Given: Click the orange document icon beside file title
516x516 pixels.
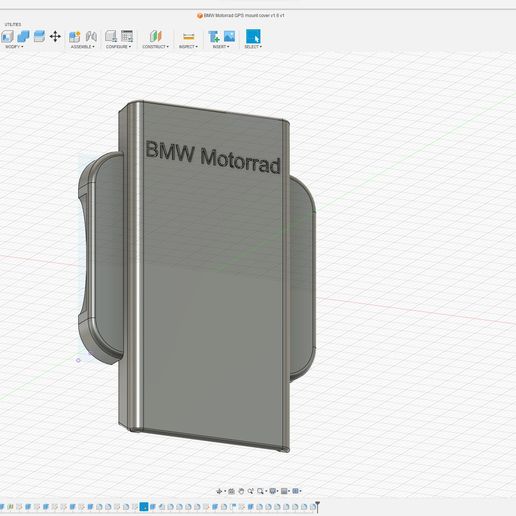Looking at the screenshot, I should (x=200, y=15).
